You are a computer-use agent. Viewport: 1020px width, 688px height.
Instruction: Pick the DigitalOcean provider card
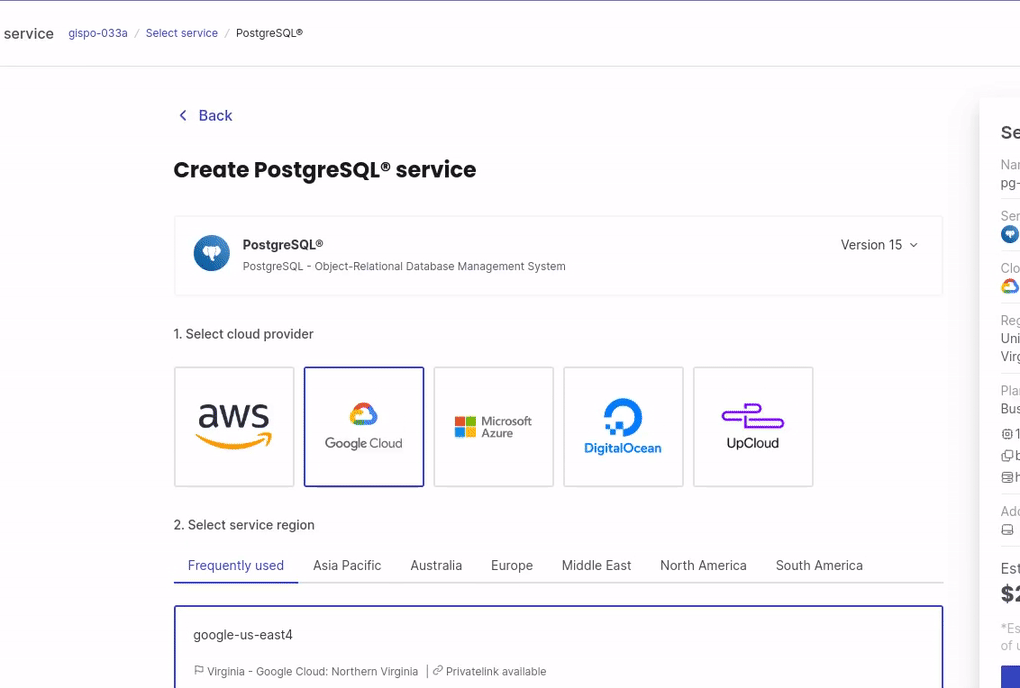[x=623, y=427]
